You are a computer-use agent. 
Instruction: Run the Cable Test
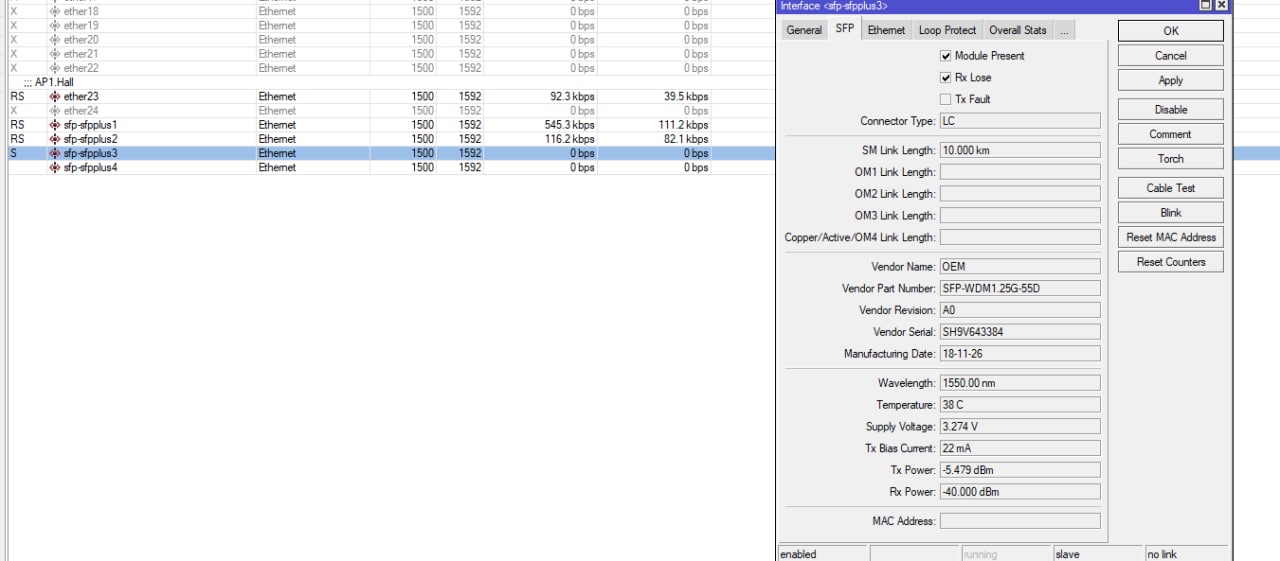point(1171,188)
